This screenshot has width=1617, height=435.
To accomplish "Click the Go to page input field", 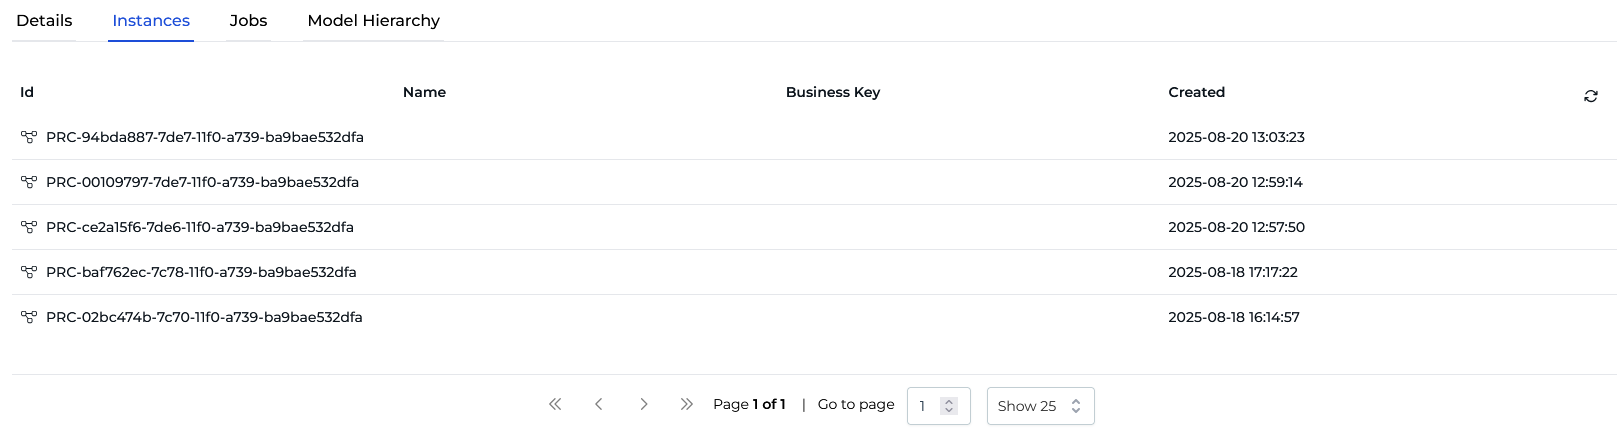I will pos(926,406).
